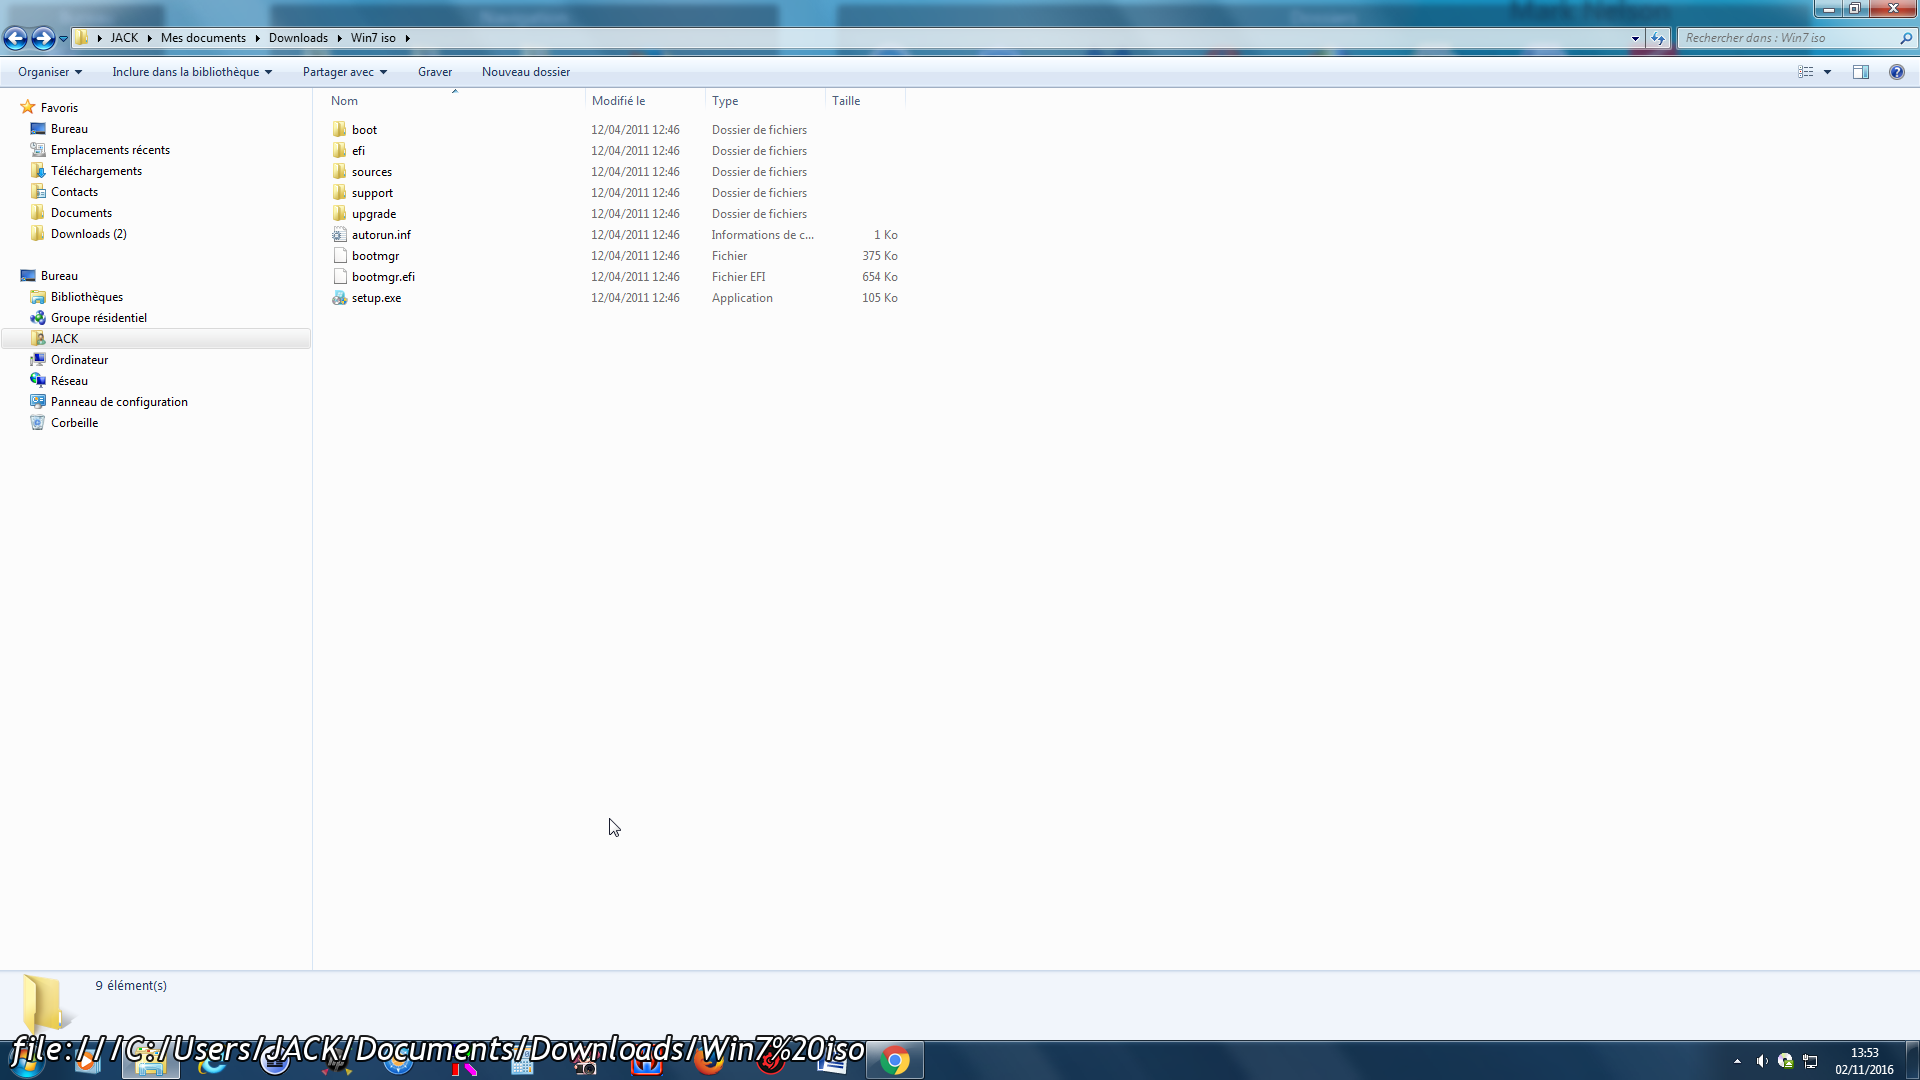1920x1080 pixels.
Task: Open the Organiser dropdown menu
Action: click(49, 71)
